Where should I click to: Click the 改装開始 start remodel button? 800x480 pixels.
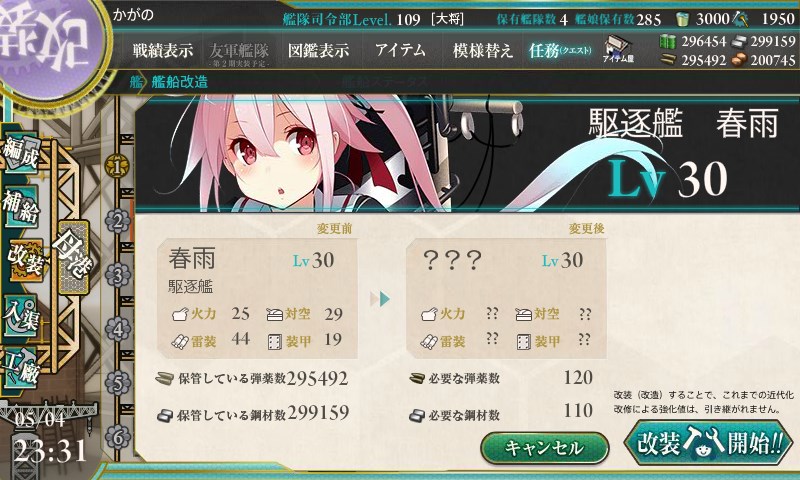[709, 442]
